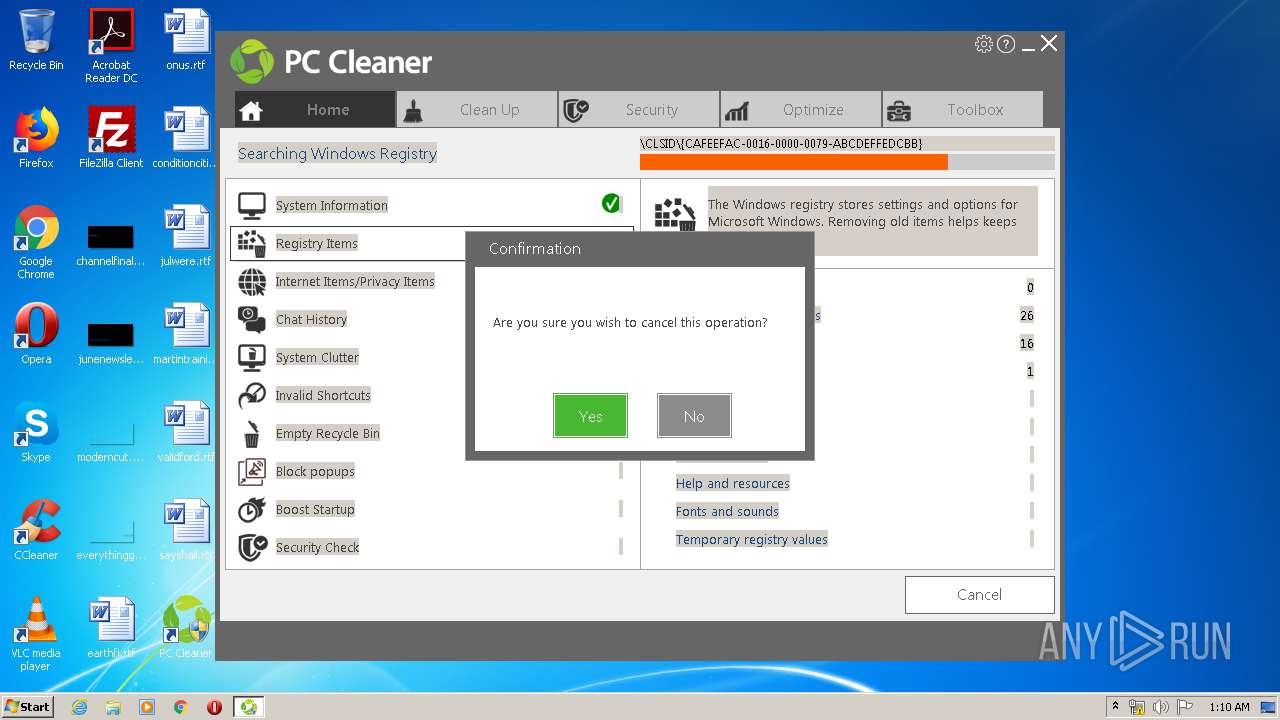Viewport: 1280px width, 720px height.
Task: Open Firefox desktop shortcut
Action: click(36, 138)
